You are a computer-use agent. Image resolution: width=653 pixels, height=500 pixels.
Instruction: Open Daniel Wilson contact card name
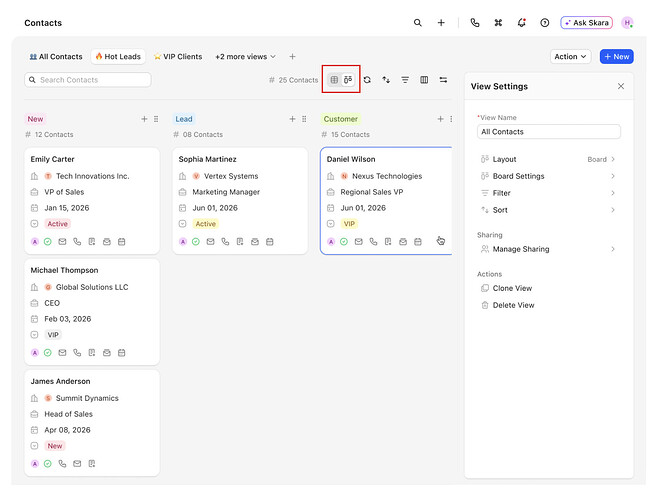coord(351,159)
